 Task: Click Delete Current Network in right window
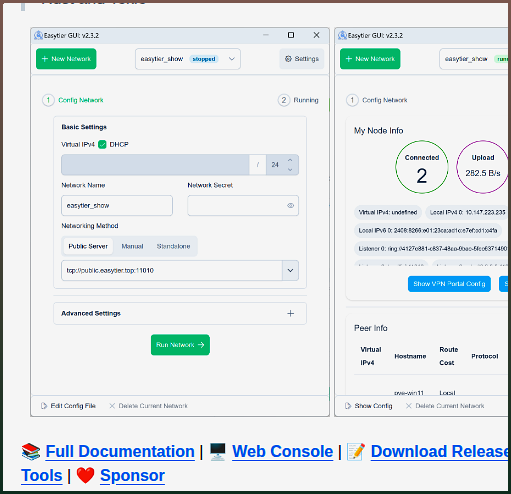pyautogui.click(x=445, y=406)
